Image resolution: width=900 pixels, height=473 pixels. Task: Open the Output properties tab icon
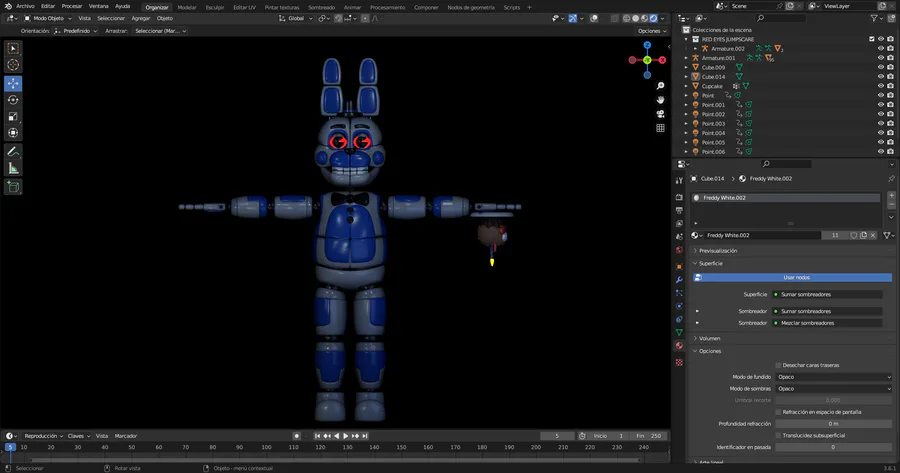tap(680, 210)
